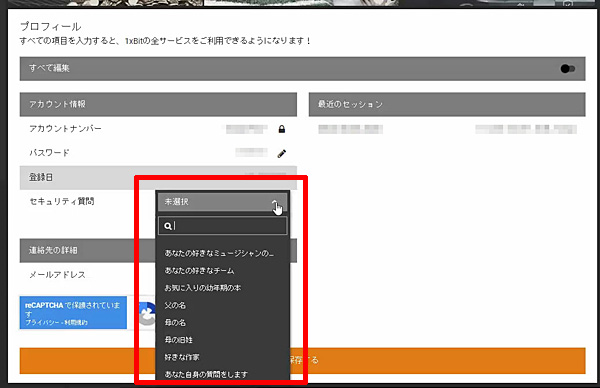Choose お気に入りの幼年期の本 option

tap(202, 288)
